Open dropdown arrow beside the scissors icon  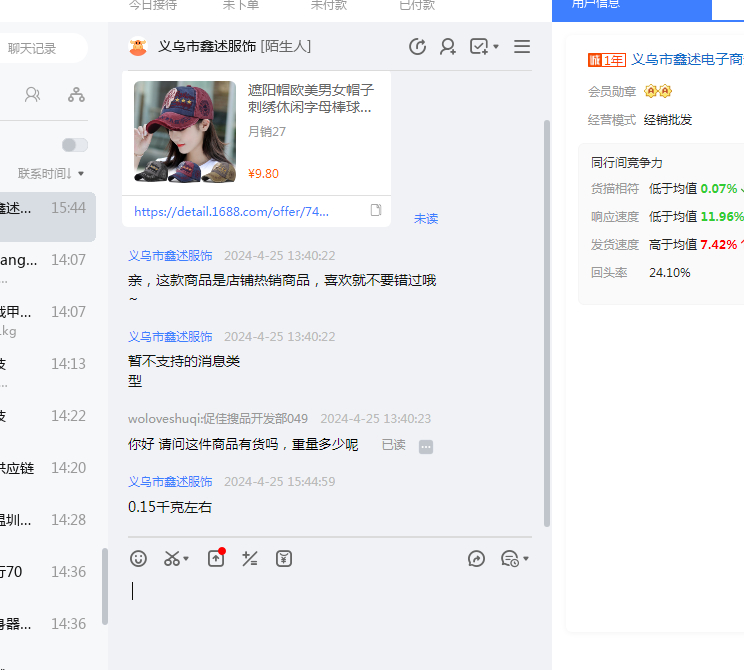[187, 559]
